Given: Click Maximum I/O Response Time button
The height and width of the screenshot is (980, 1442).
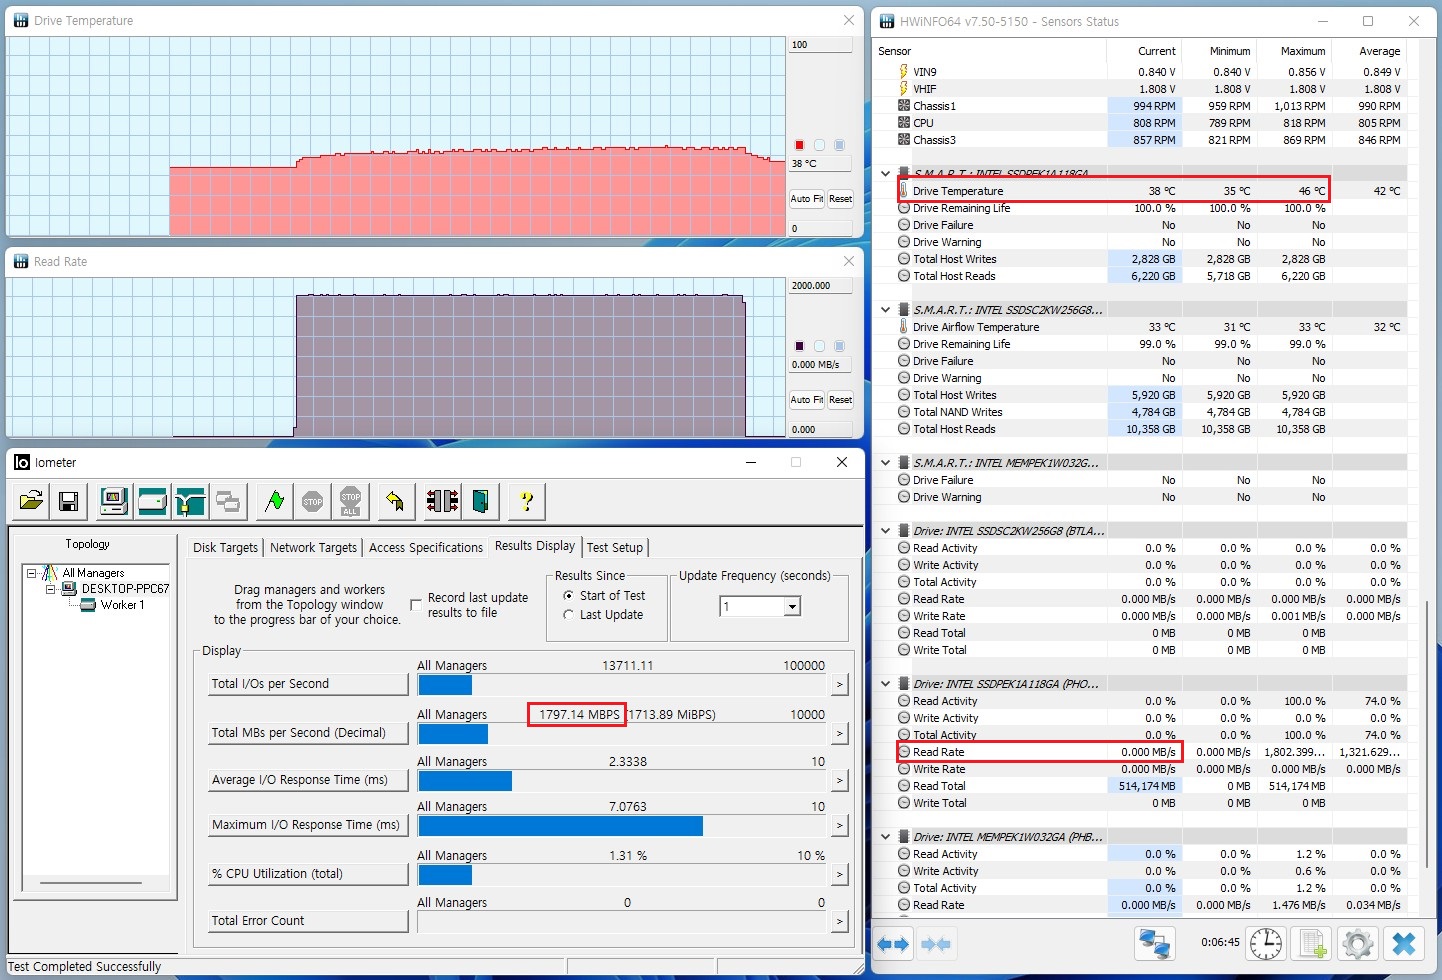Looking at the screenshot, I should coord(308,825).
